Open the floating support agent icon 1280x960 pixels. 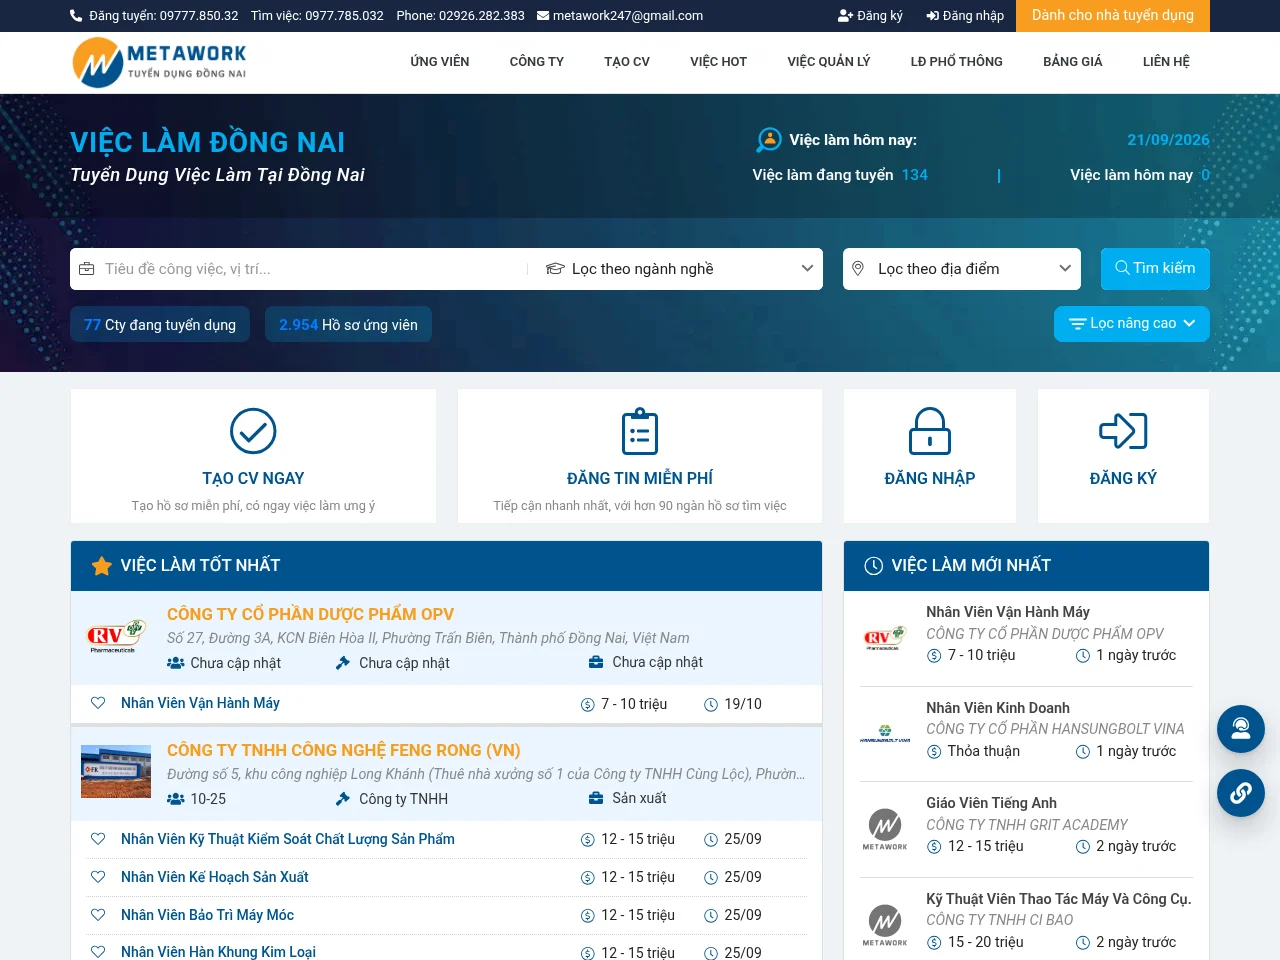pos(1241,729)
